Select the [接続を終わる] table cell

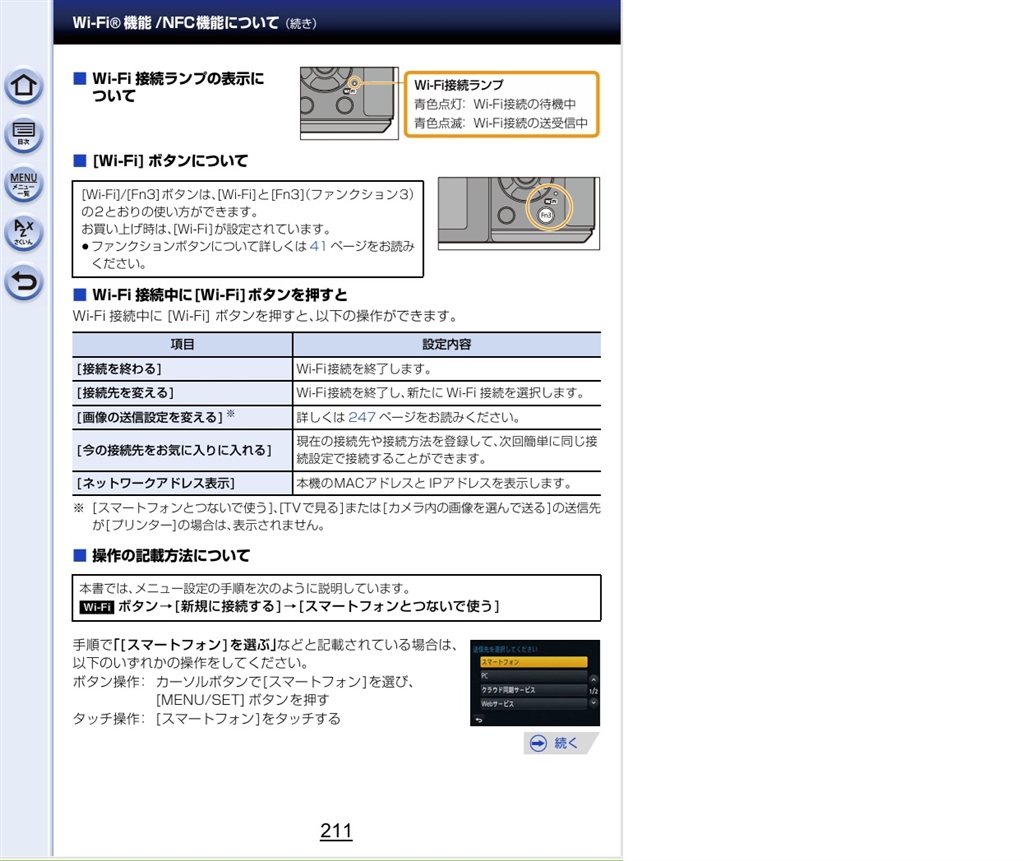click(182, 369)
